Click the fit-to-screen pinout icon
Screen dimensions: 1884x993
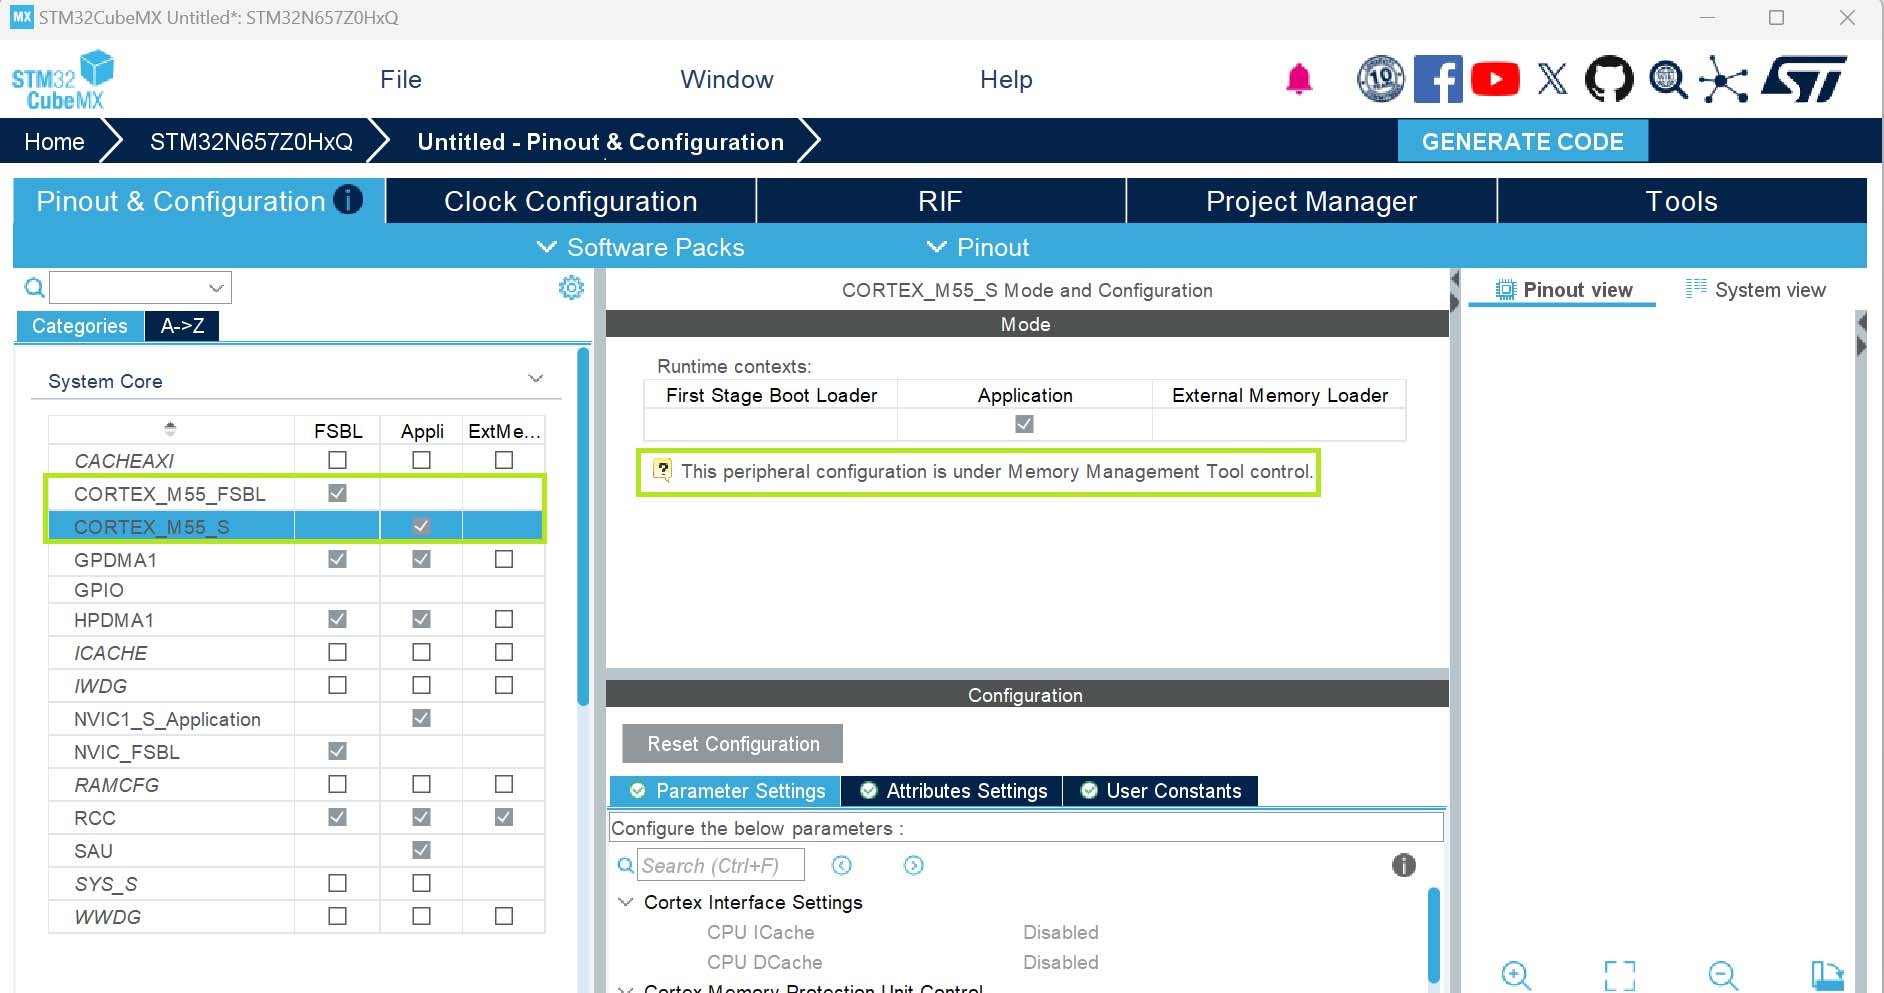tap(1620, 975)
